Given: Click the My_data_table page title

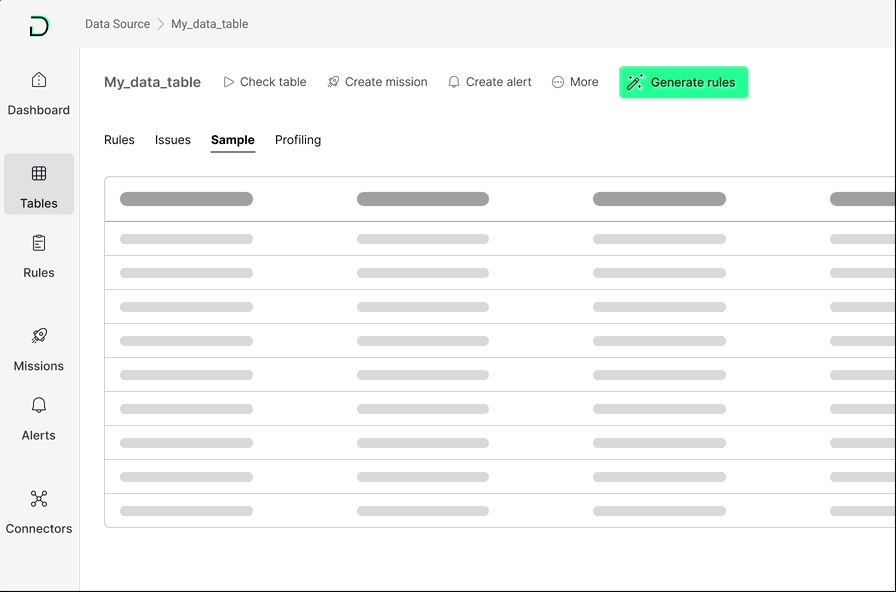Looking at the screenshot, I should point(153,82).
